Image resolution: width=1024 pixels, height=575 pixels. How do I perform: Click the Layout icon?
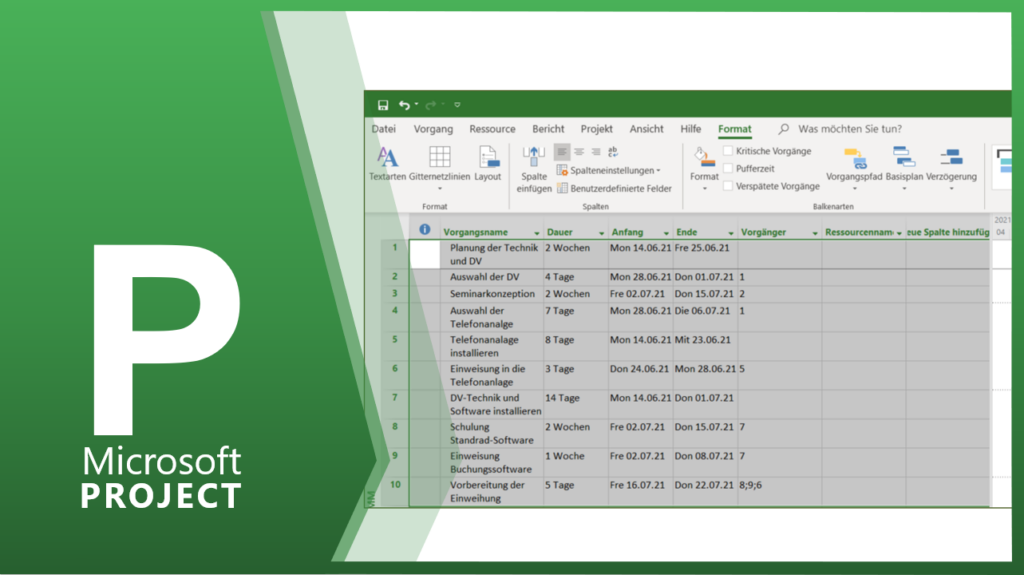tap(488, 164)
